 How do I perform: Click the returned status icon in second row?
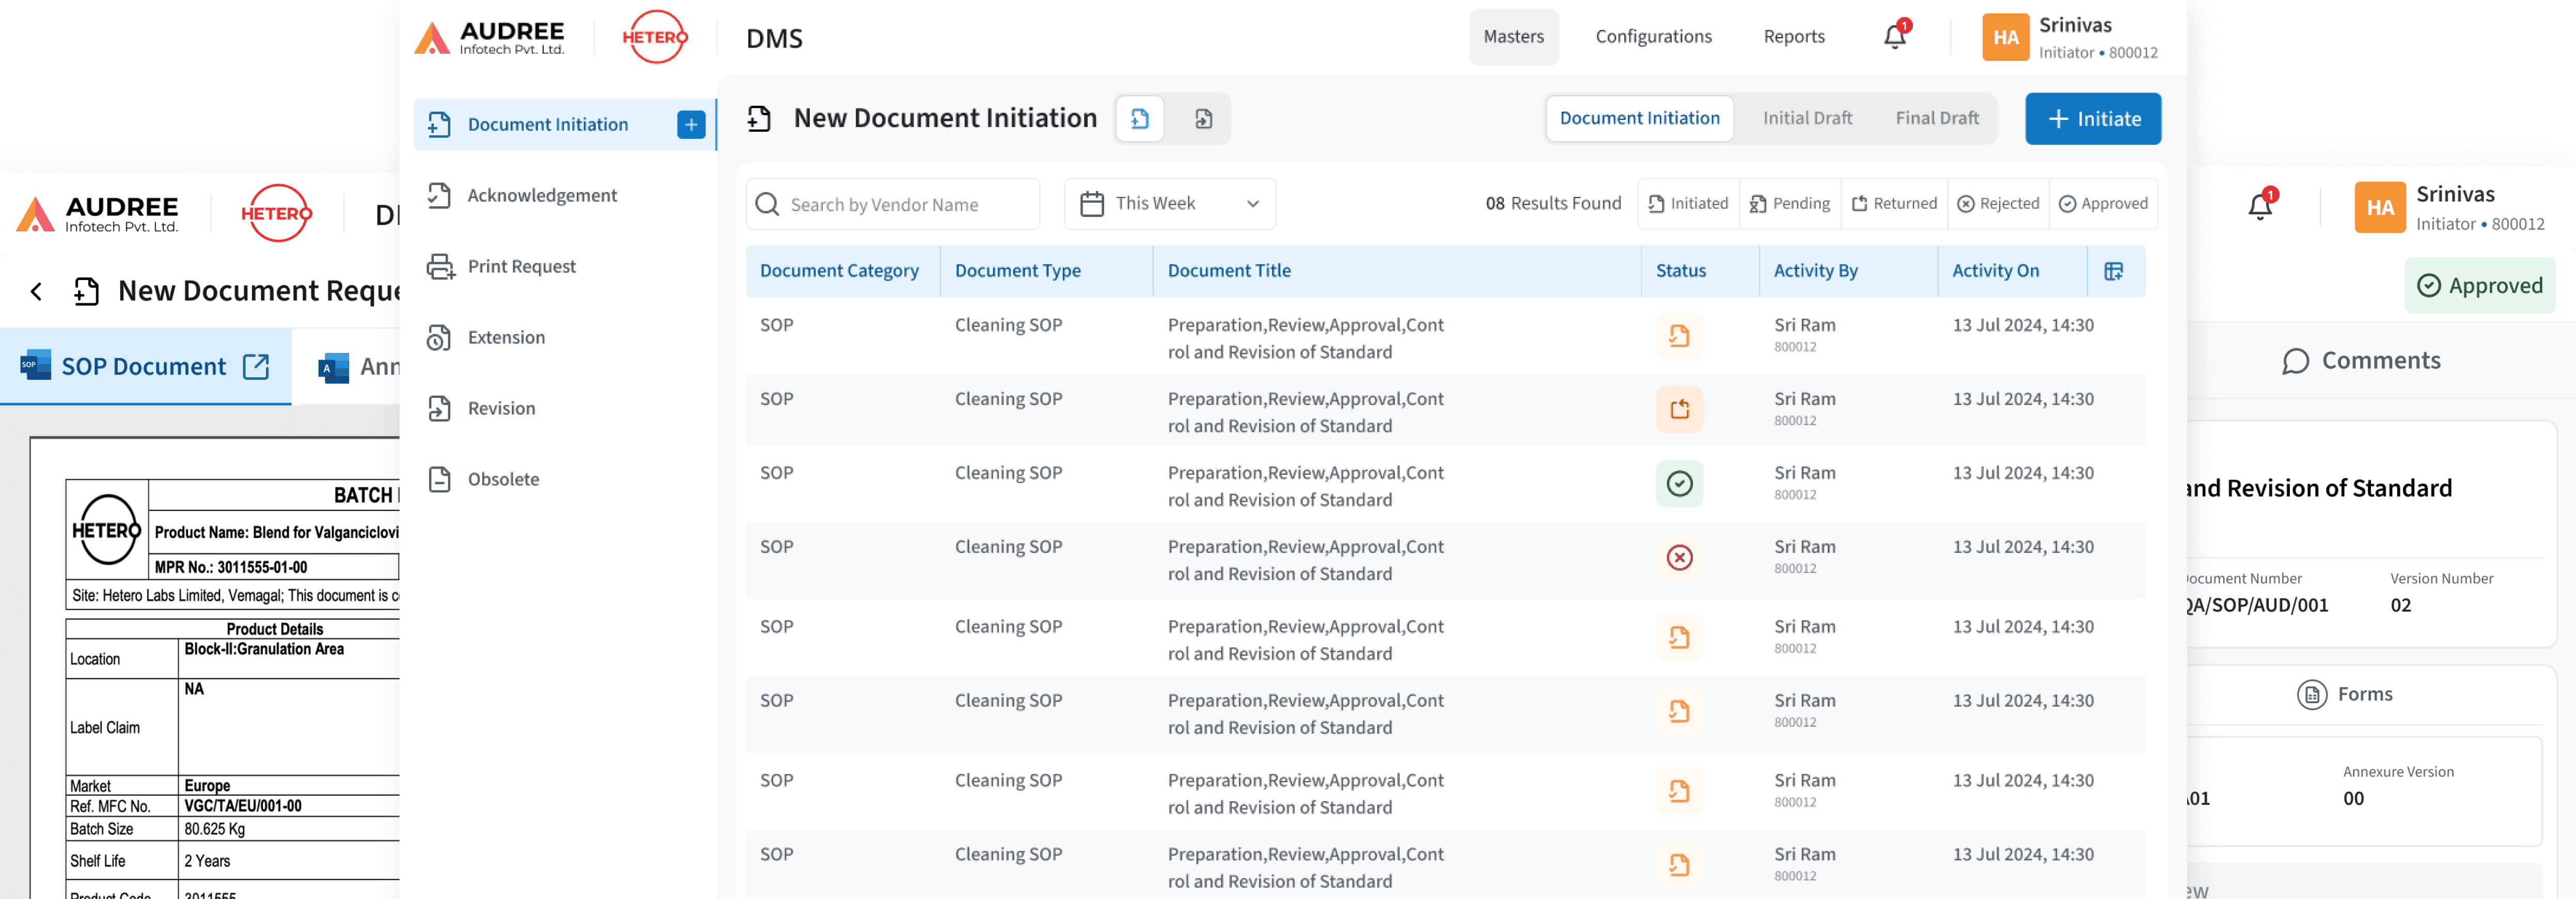click(1679, 410)
